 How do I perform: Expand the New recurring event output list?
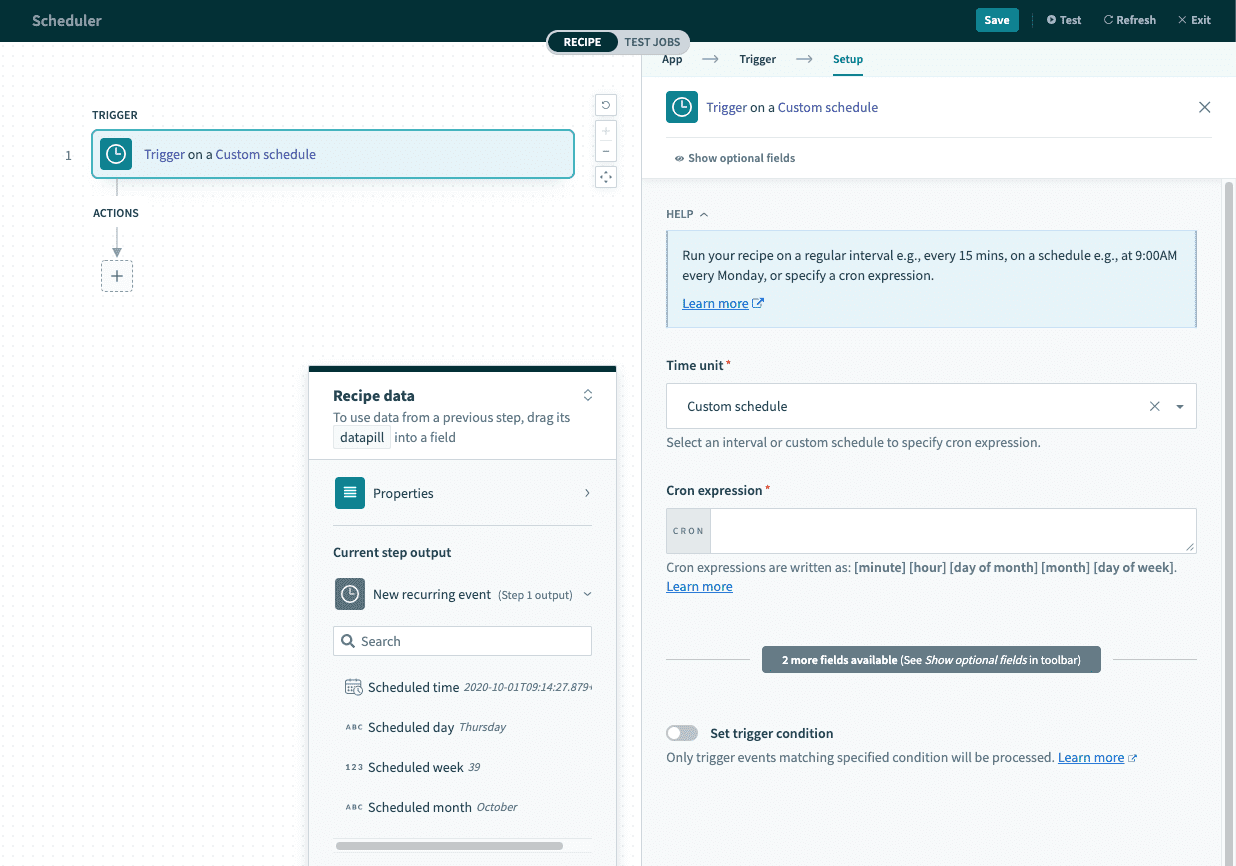588,593
